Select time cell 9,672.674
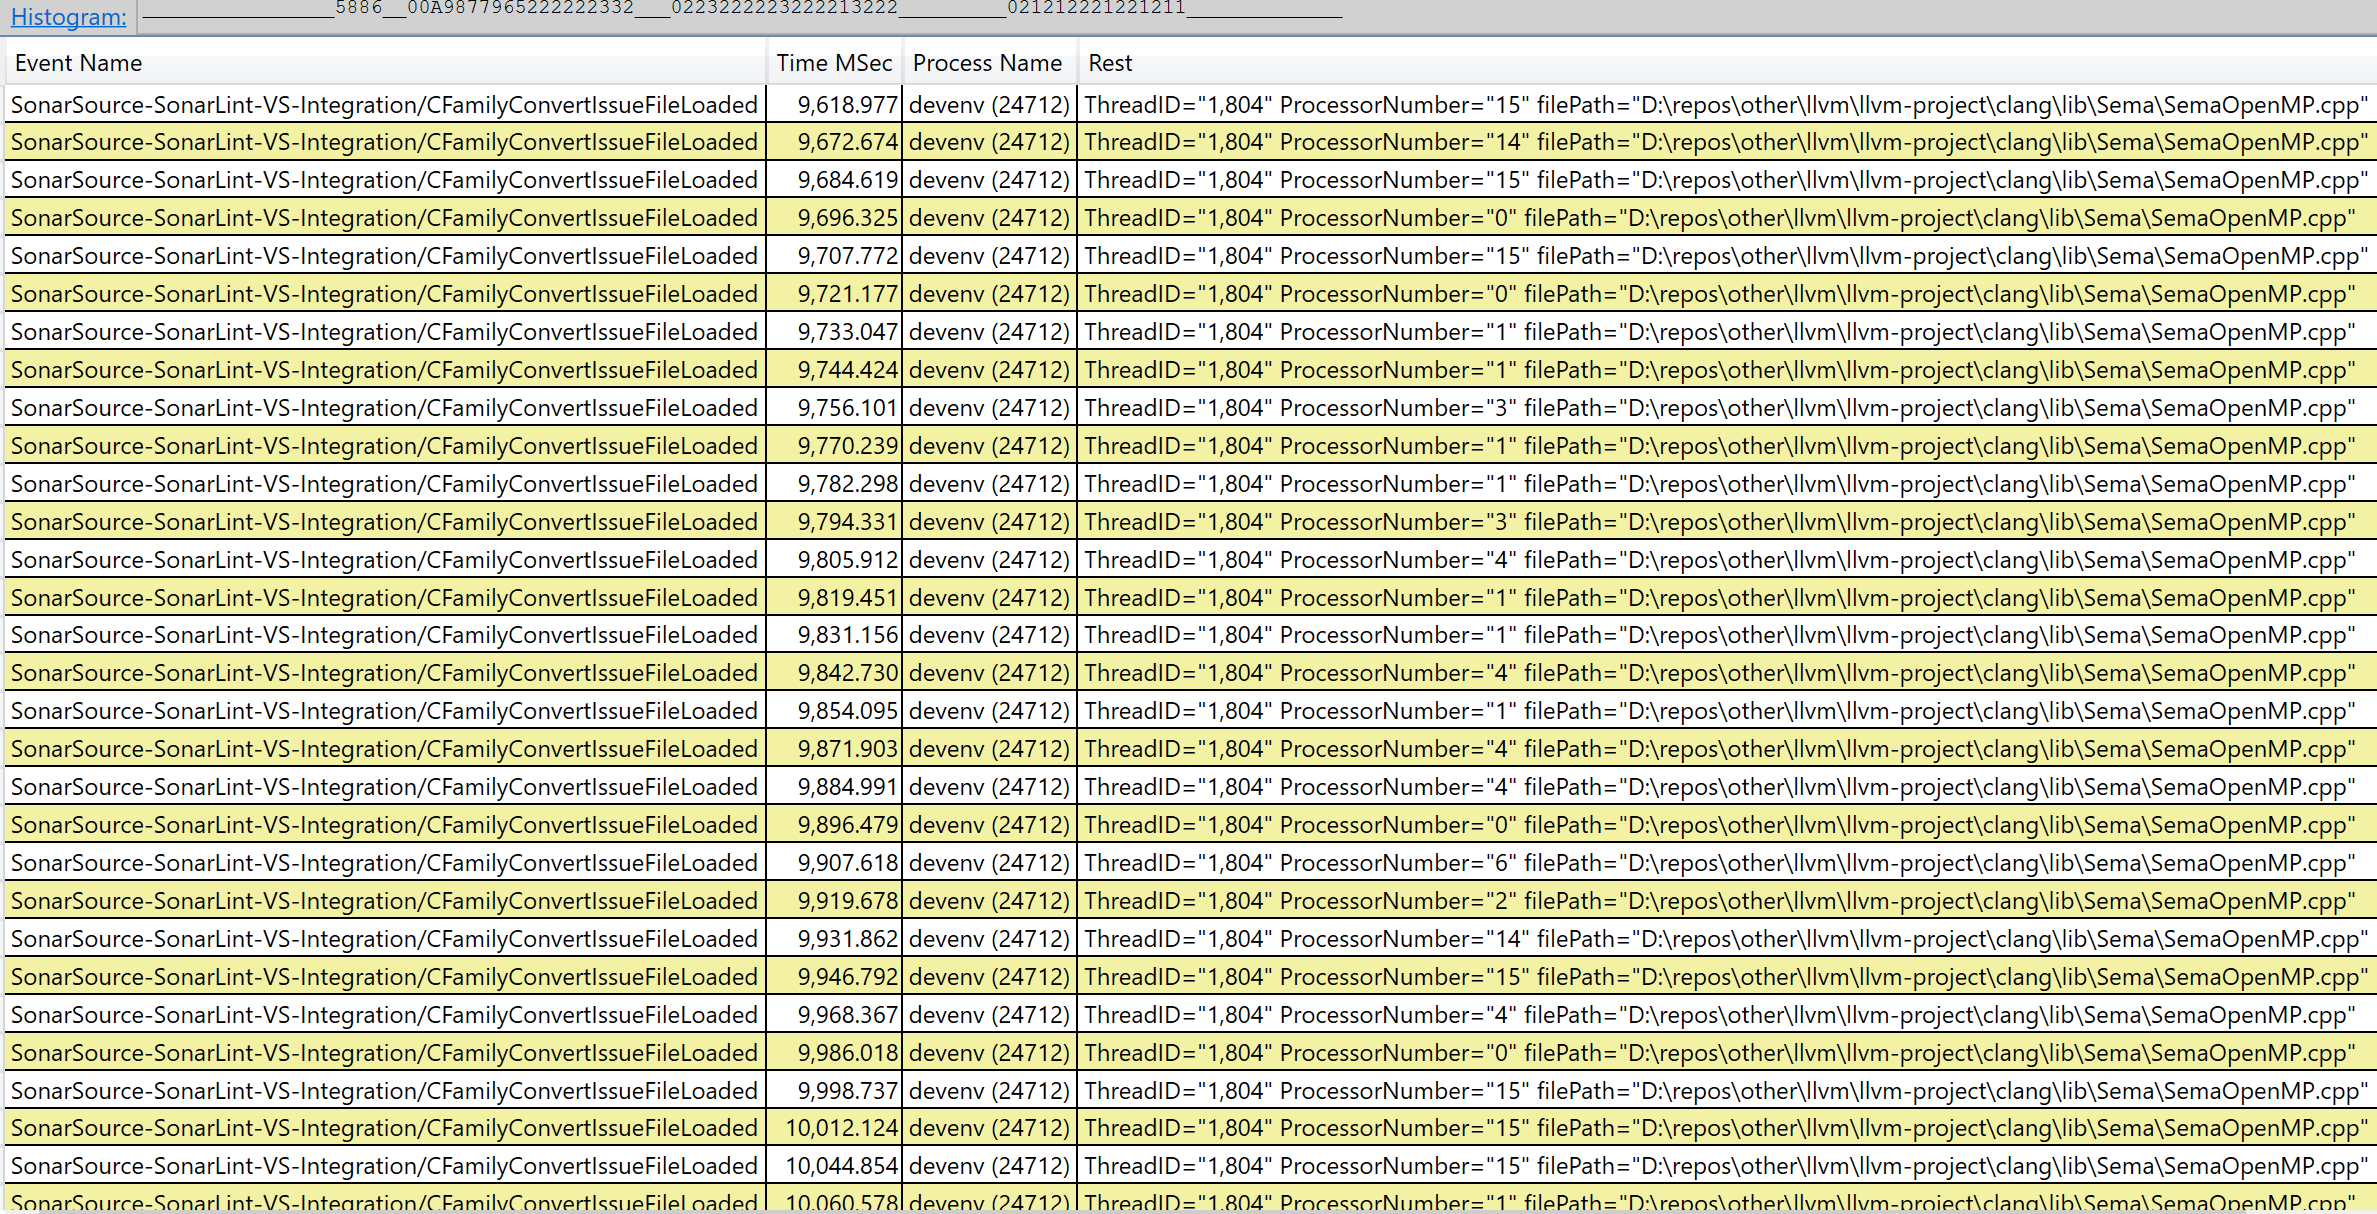This screenshot has width=2377, height=1214. [846, 142]
